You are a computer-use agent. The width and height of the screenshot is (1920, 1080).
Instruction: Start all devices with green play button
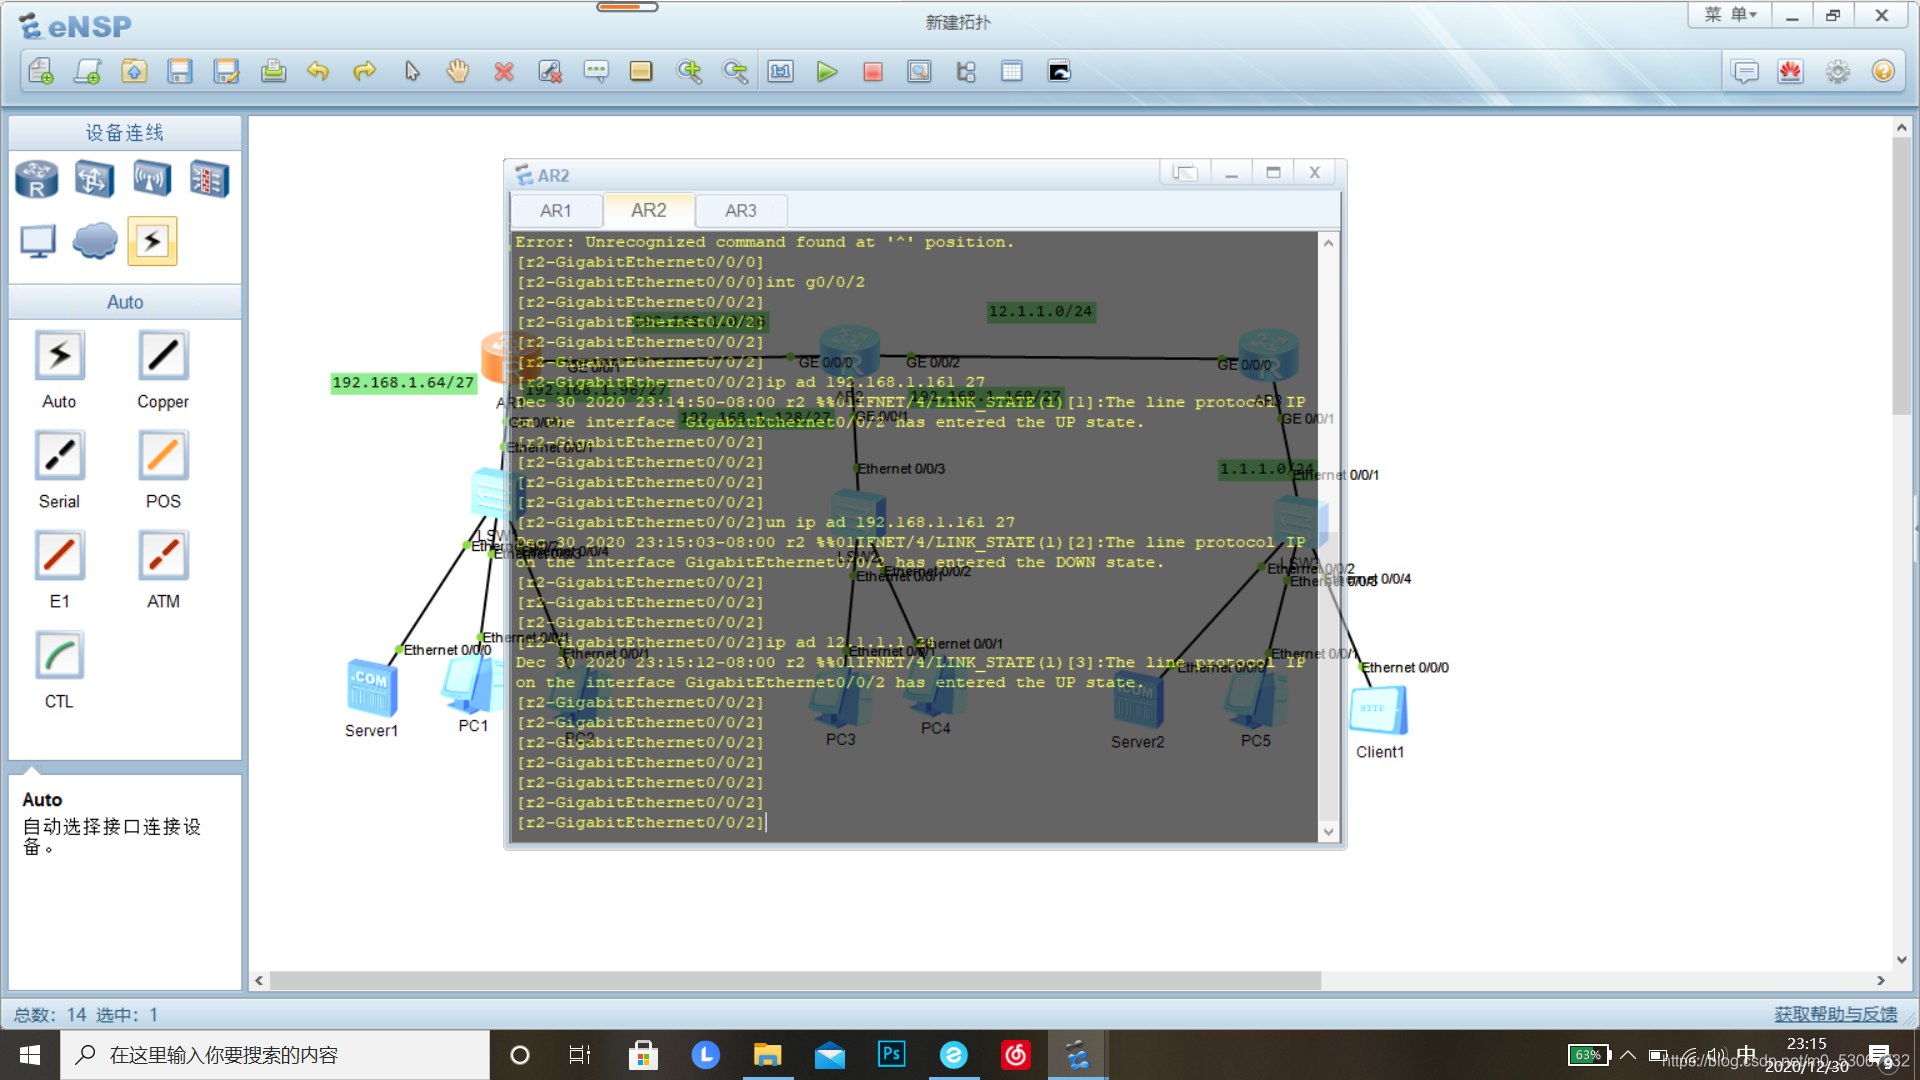click(827, 71)
